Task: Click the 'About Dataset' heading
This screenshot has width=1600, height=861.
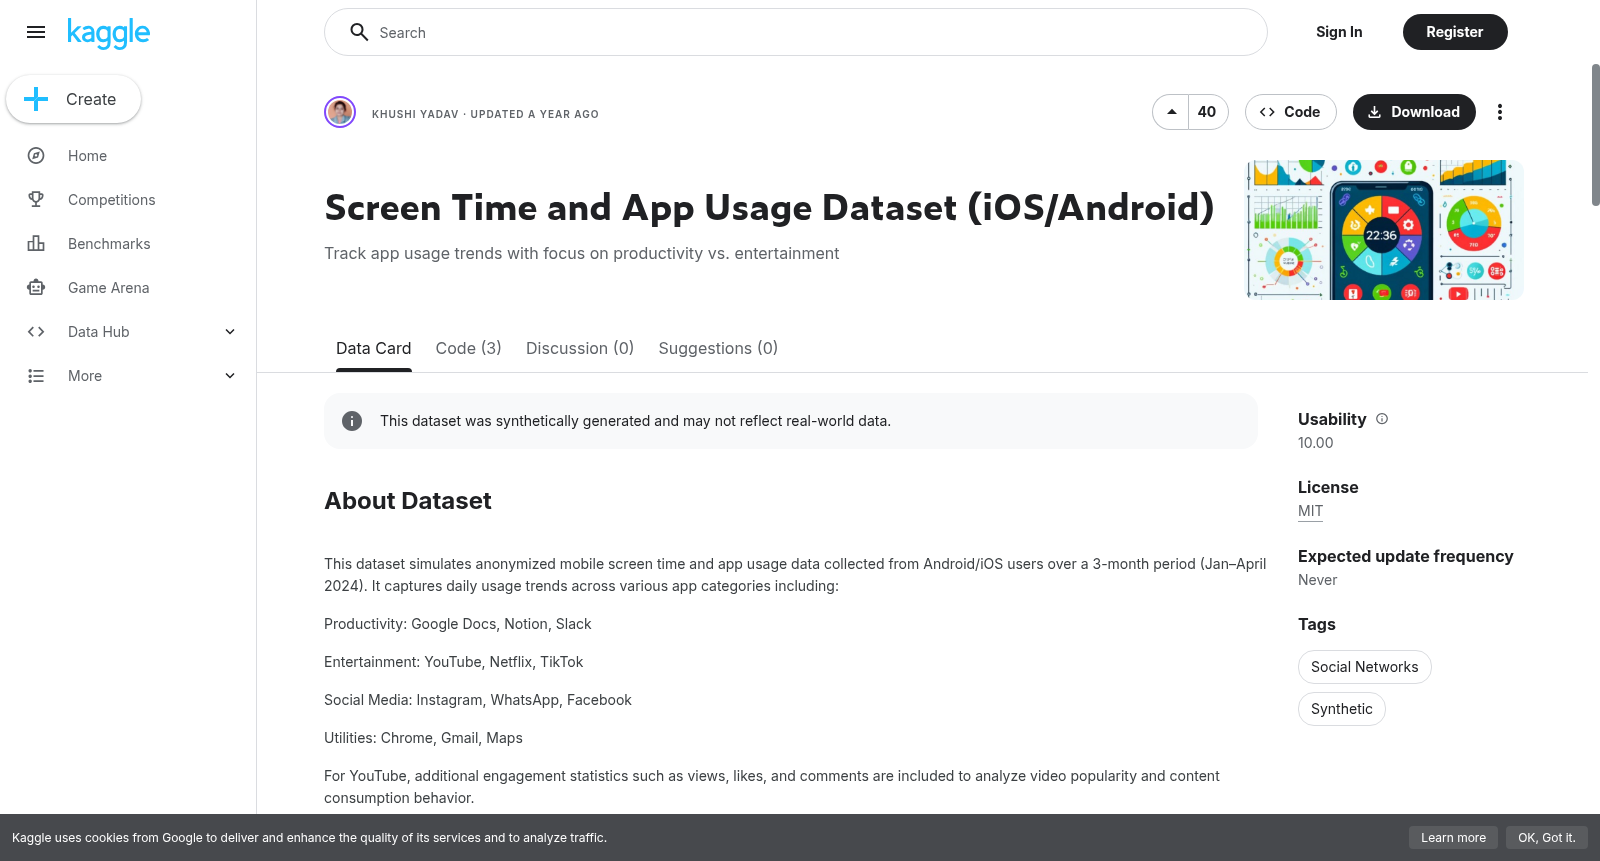Action: coord(408,501)
